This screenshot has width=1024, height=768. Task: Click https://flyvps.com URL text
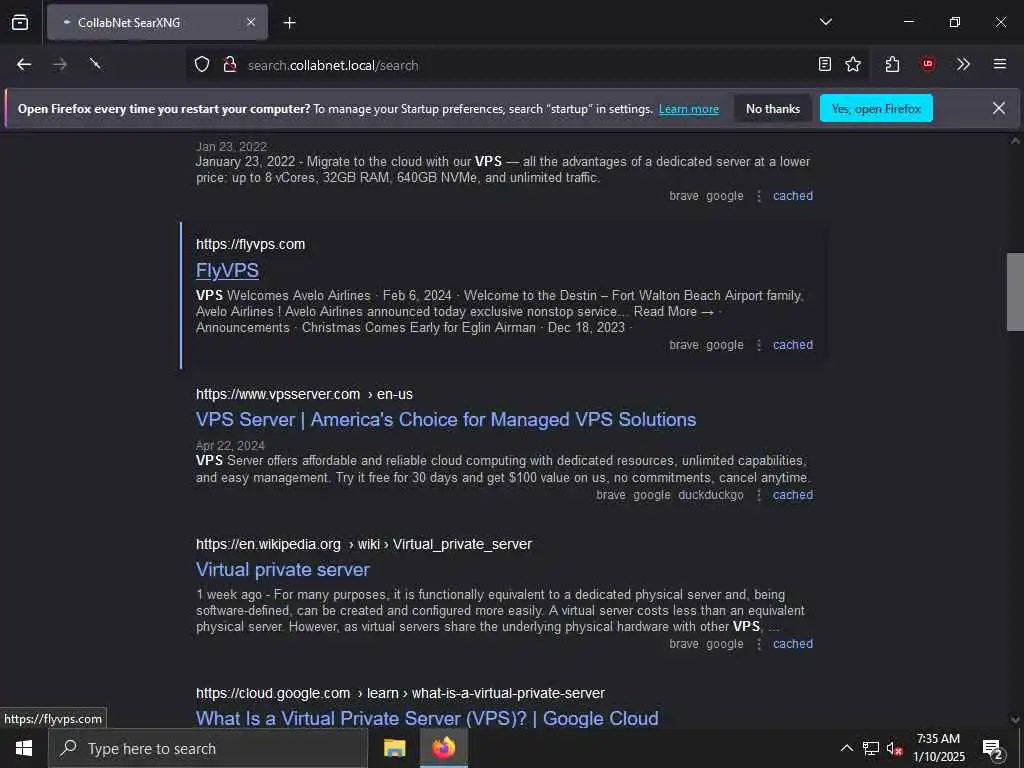[x=250, y=244]
